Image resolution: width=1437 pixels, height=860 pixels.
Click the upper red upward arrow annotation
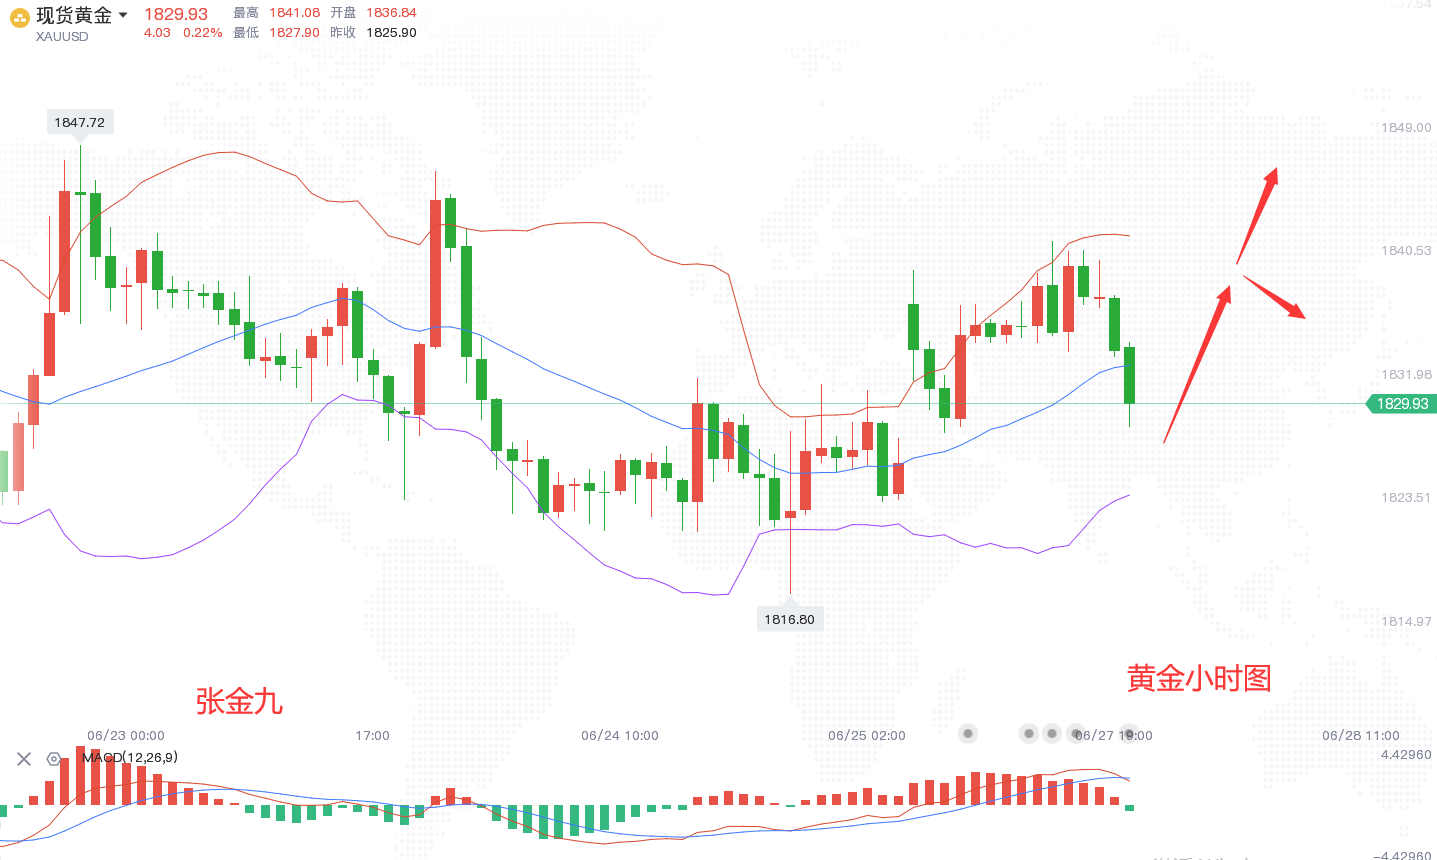[x=1258, y=213]
